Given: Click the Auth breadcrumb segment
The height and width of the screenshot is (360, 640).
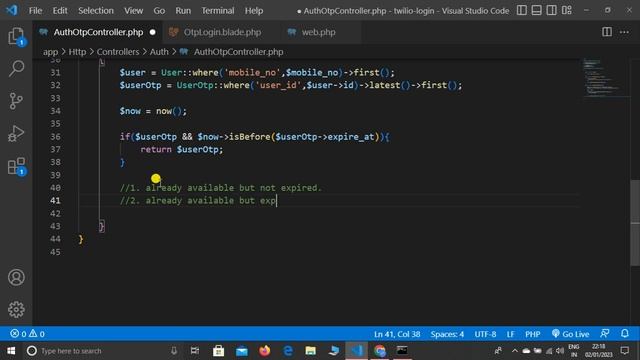Looking at the screenshot, I should point(159,52).
